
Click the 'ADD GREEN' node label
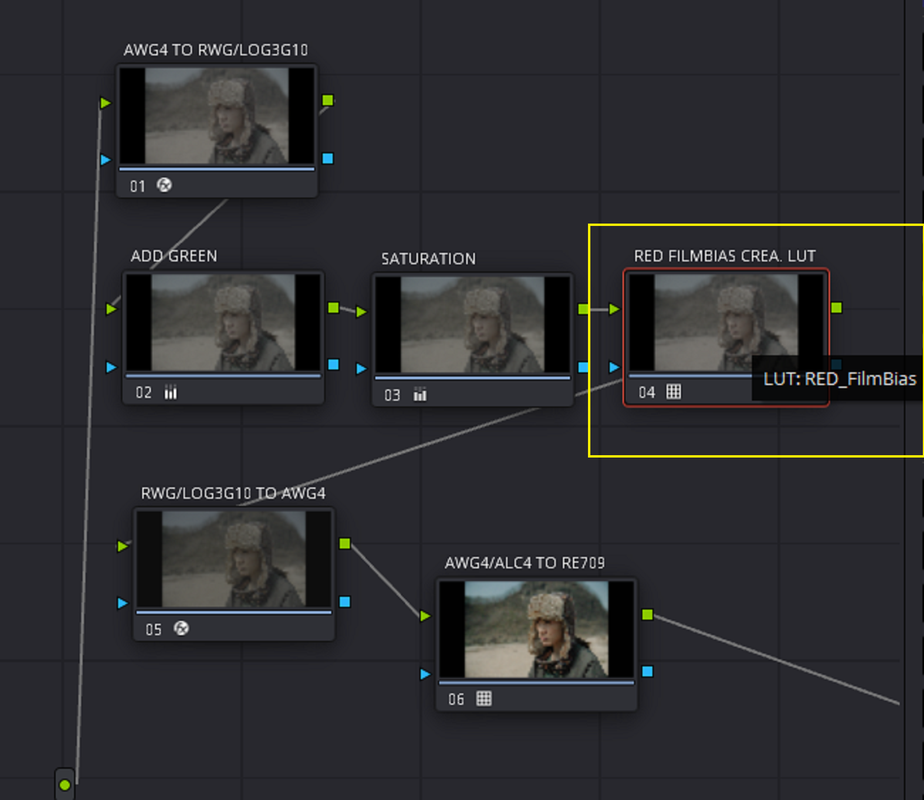pos(174,256)
